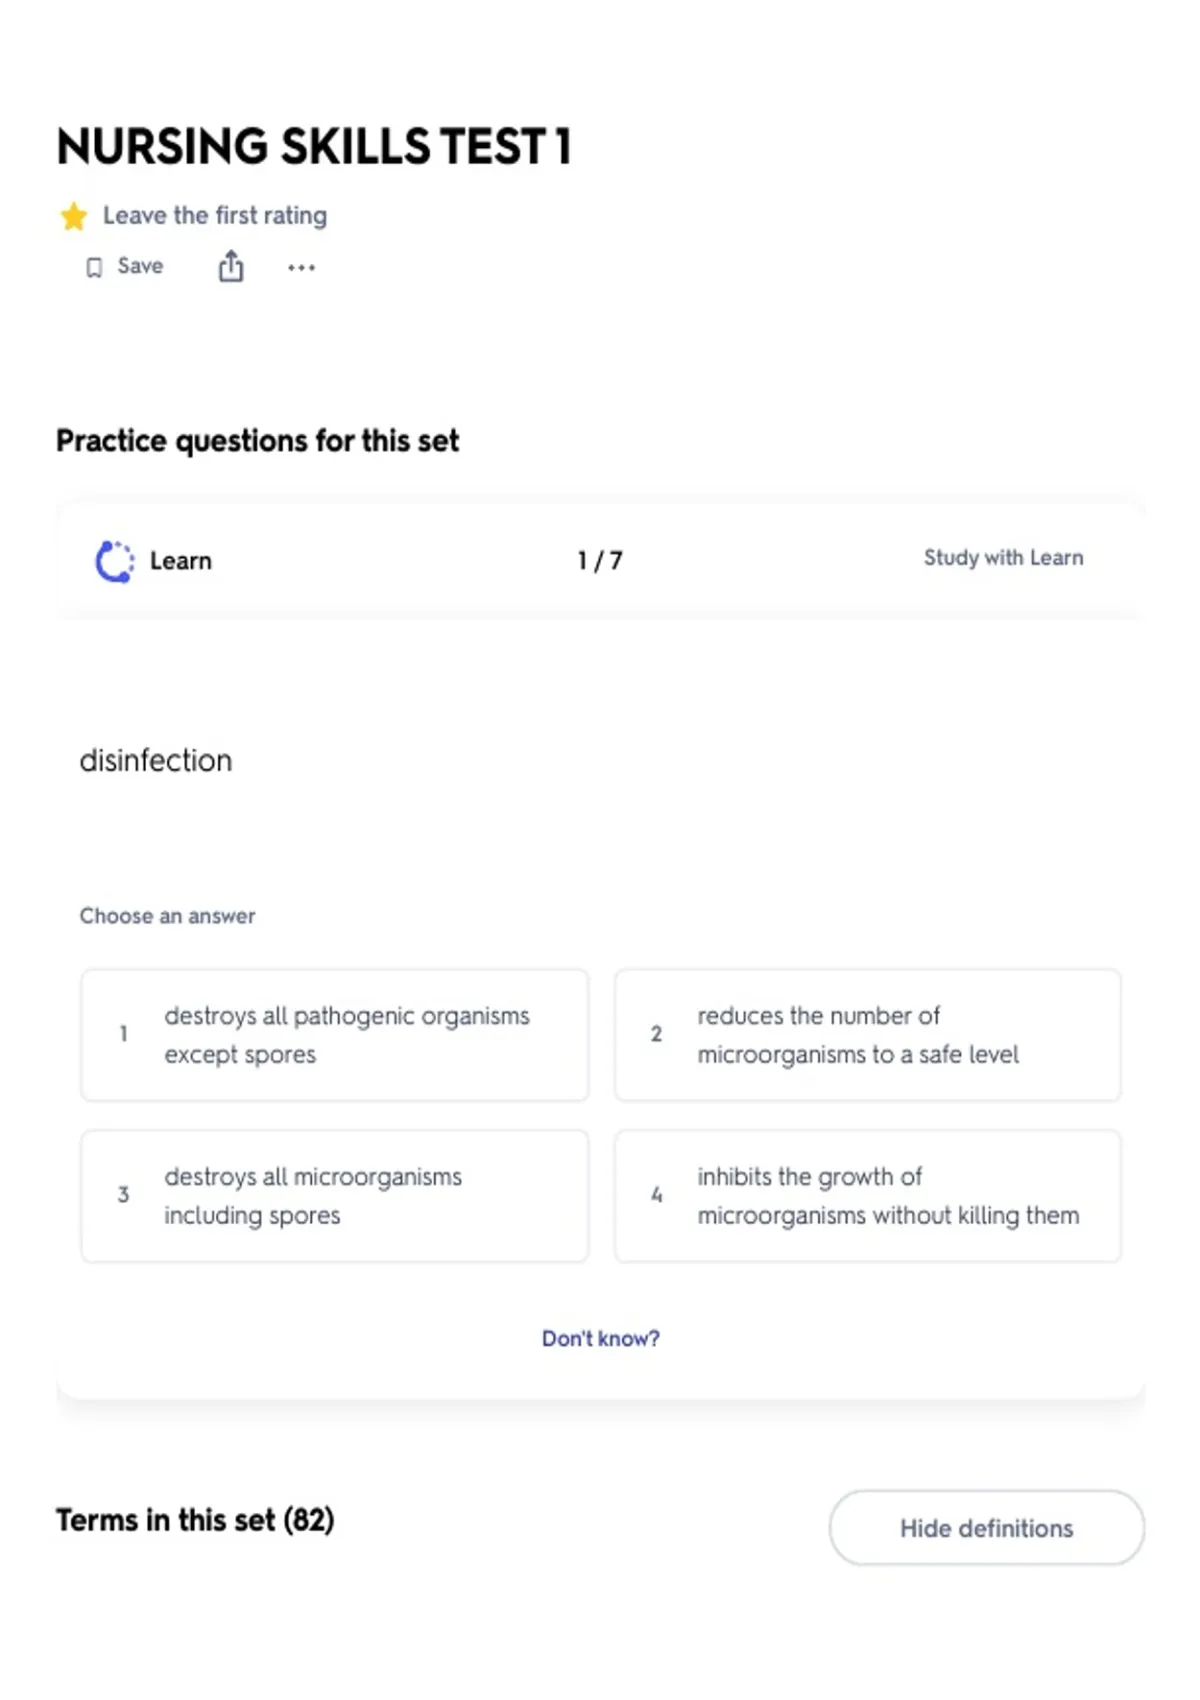Click the bookmark Save icon
Screen dimensions: 1200x1700
pos(94,267)
